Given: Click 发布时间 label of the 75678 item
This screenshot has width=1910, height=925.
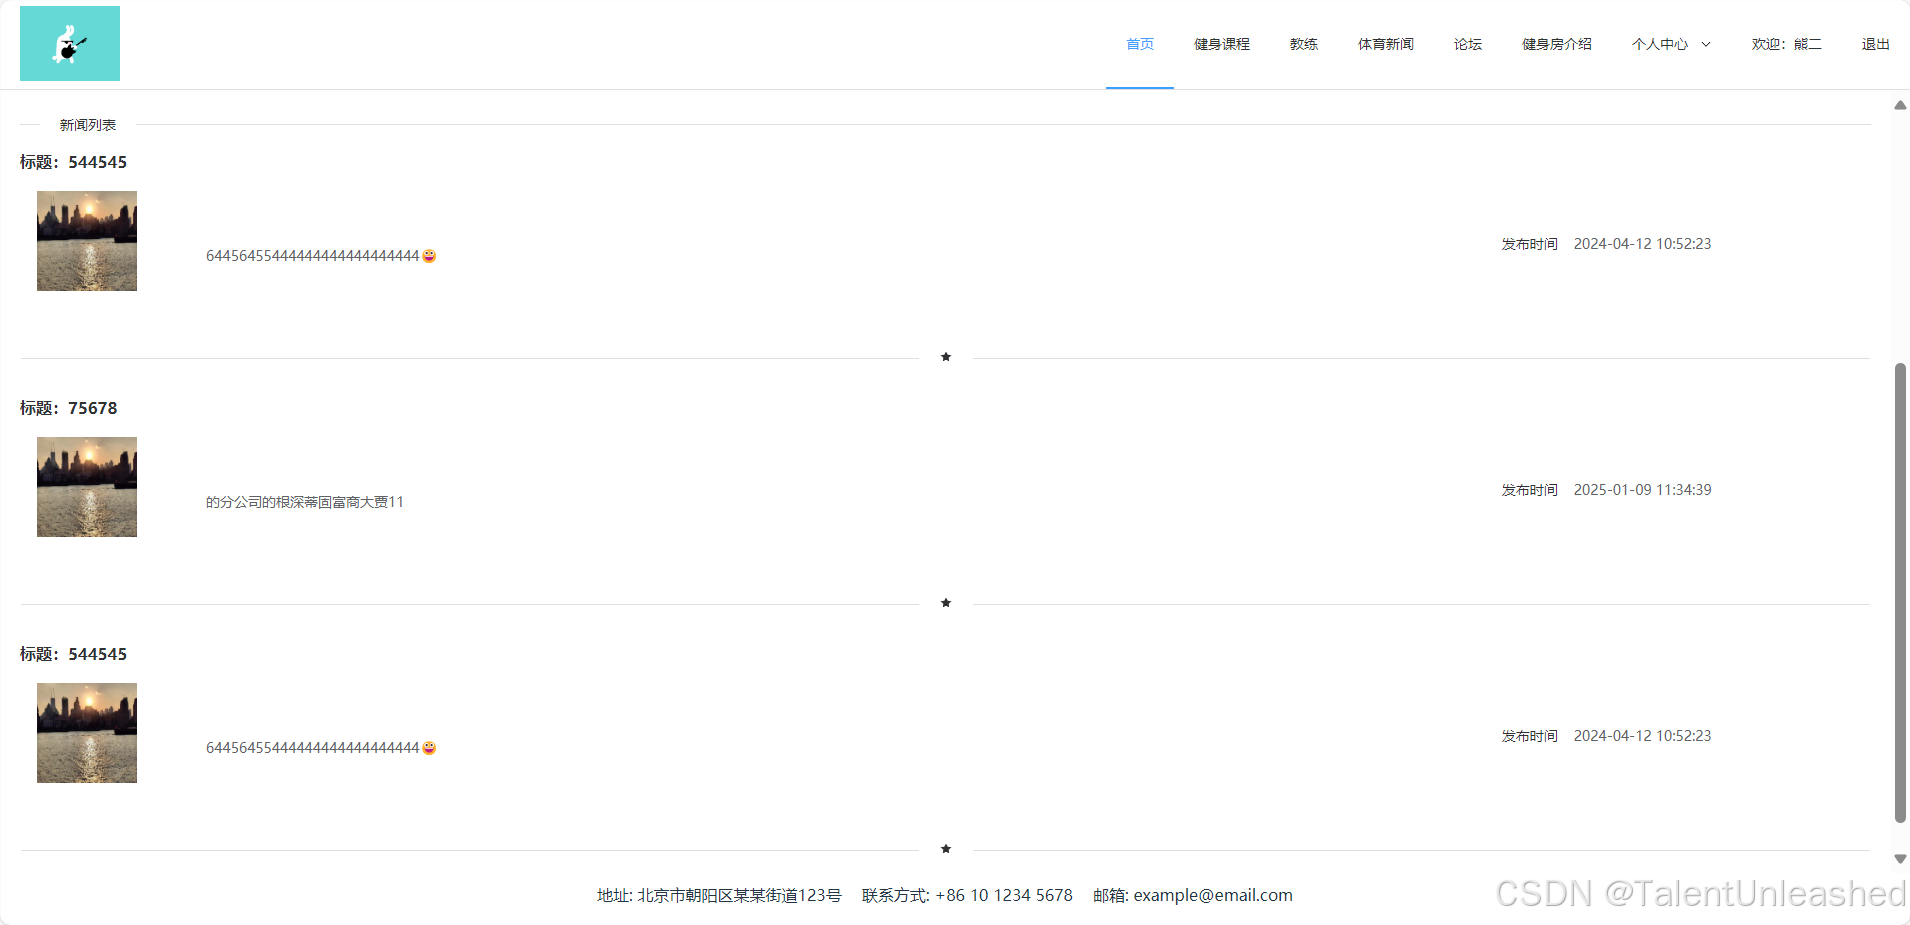Looking at the screenshot, I should pyautogui.click(x=1529, y=490).
